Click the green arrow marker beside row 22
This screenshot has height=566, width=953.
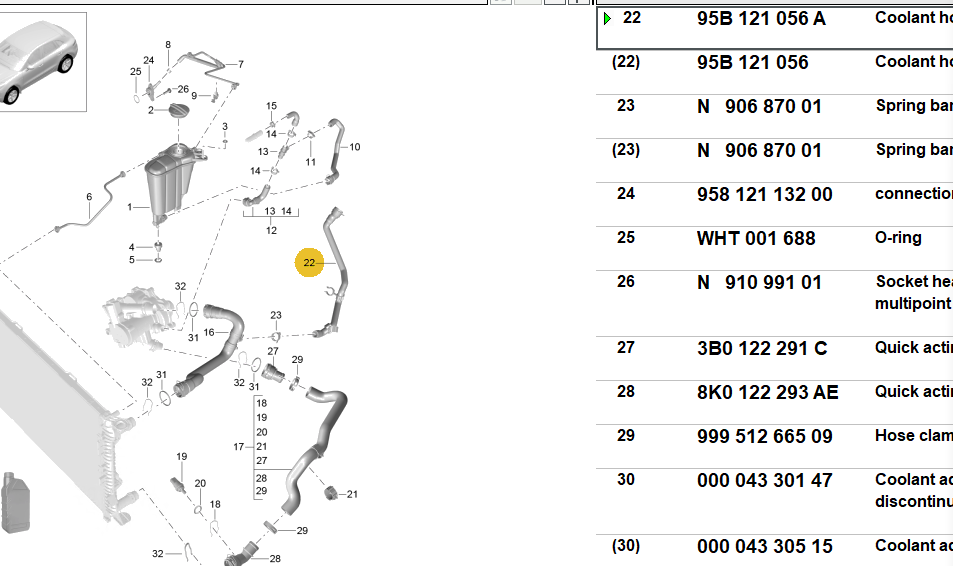click(x=608, y=19)
